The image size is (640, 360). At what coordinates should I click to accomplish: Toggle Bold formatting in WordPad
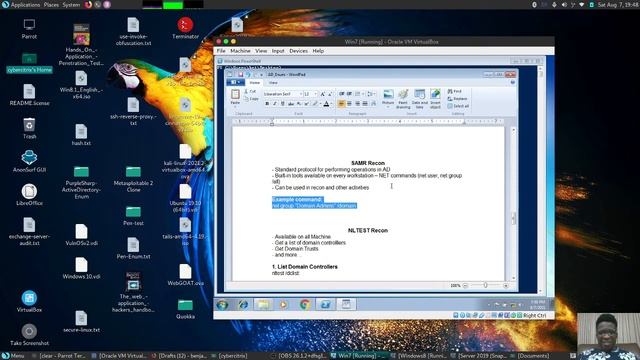267,104
